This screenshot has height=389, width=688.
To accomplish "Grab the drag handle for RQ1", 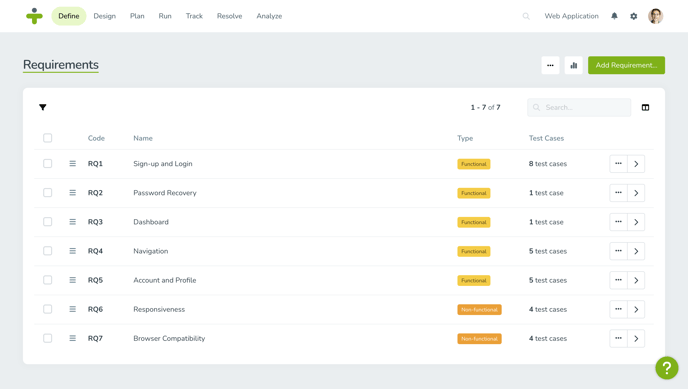I will 72,164.
